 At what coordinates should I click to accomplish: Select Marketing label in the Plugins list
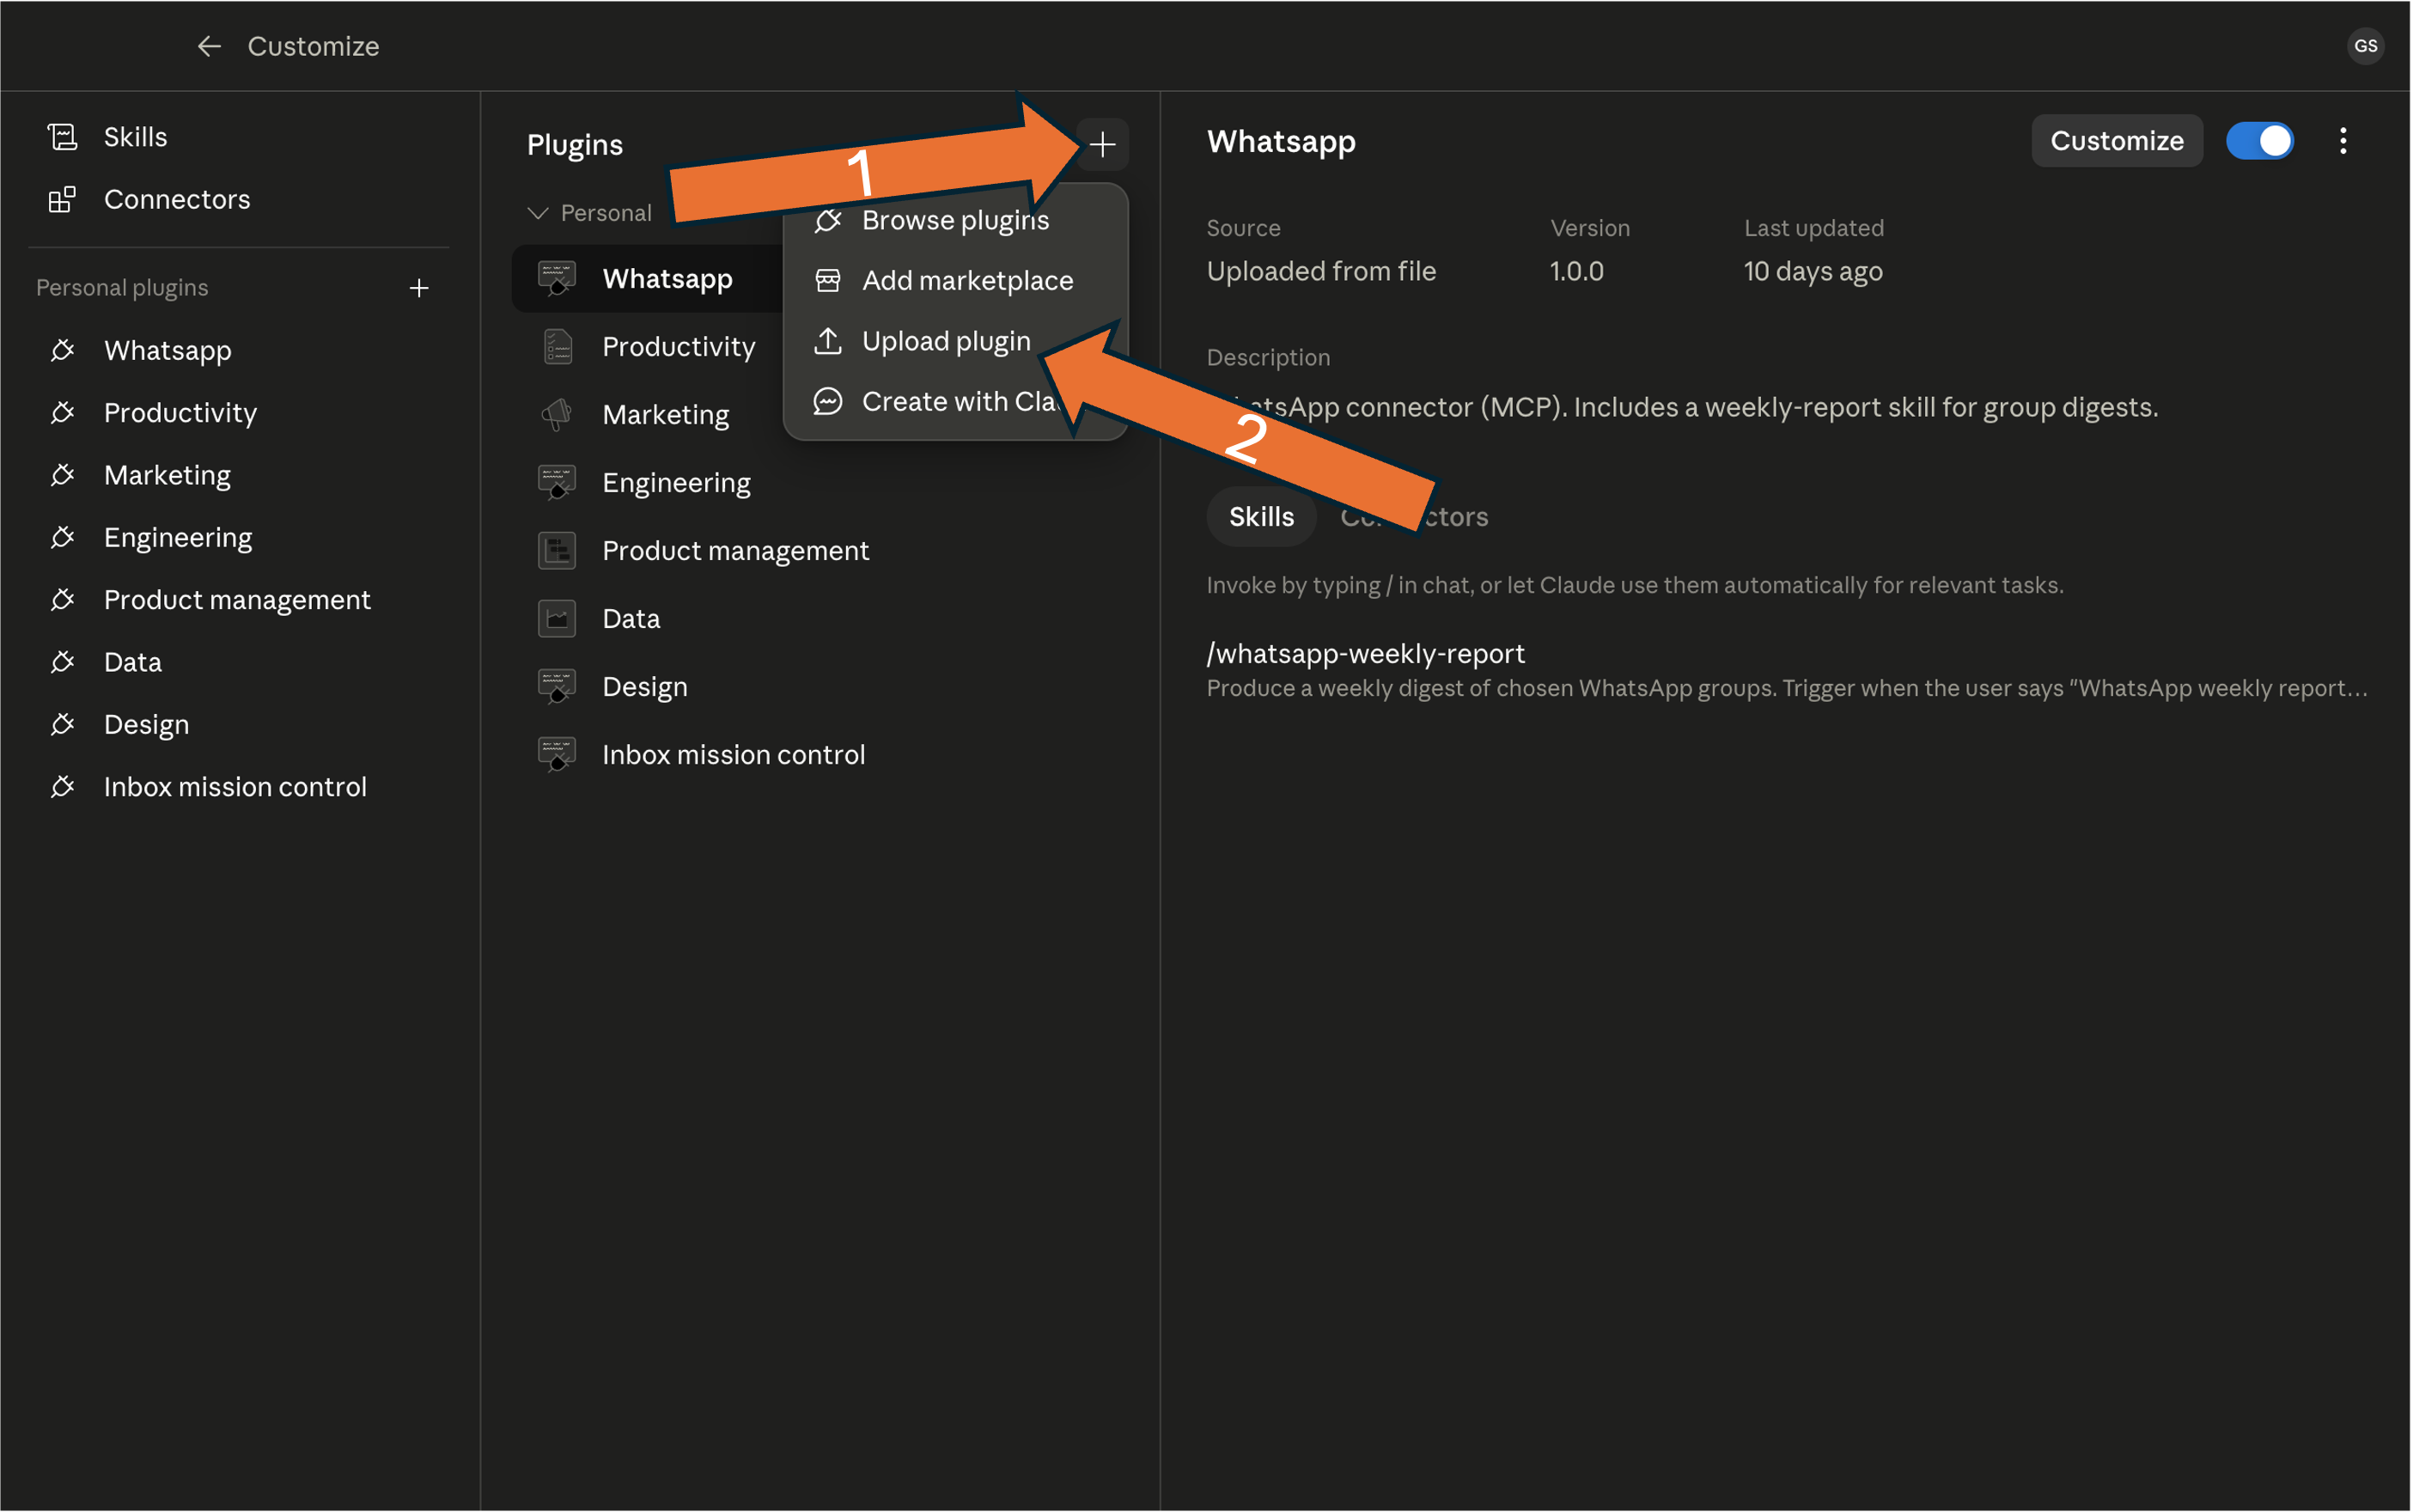[x=665, y=414]
